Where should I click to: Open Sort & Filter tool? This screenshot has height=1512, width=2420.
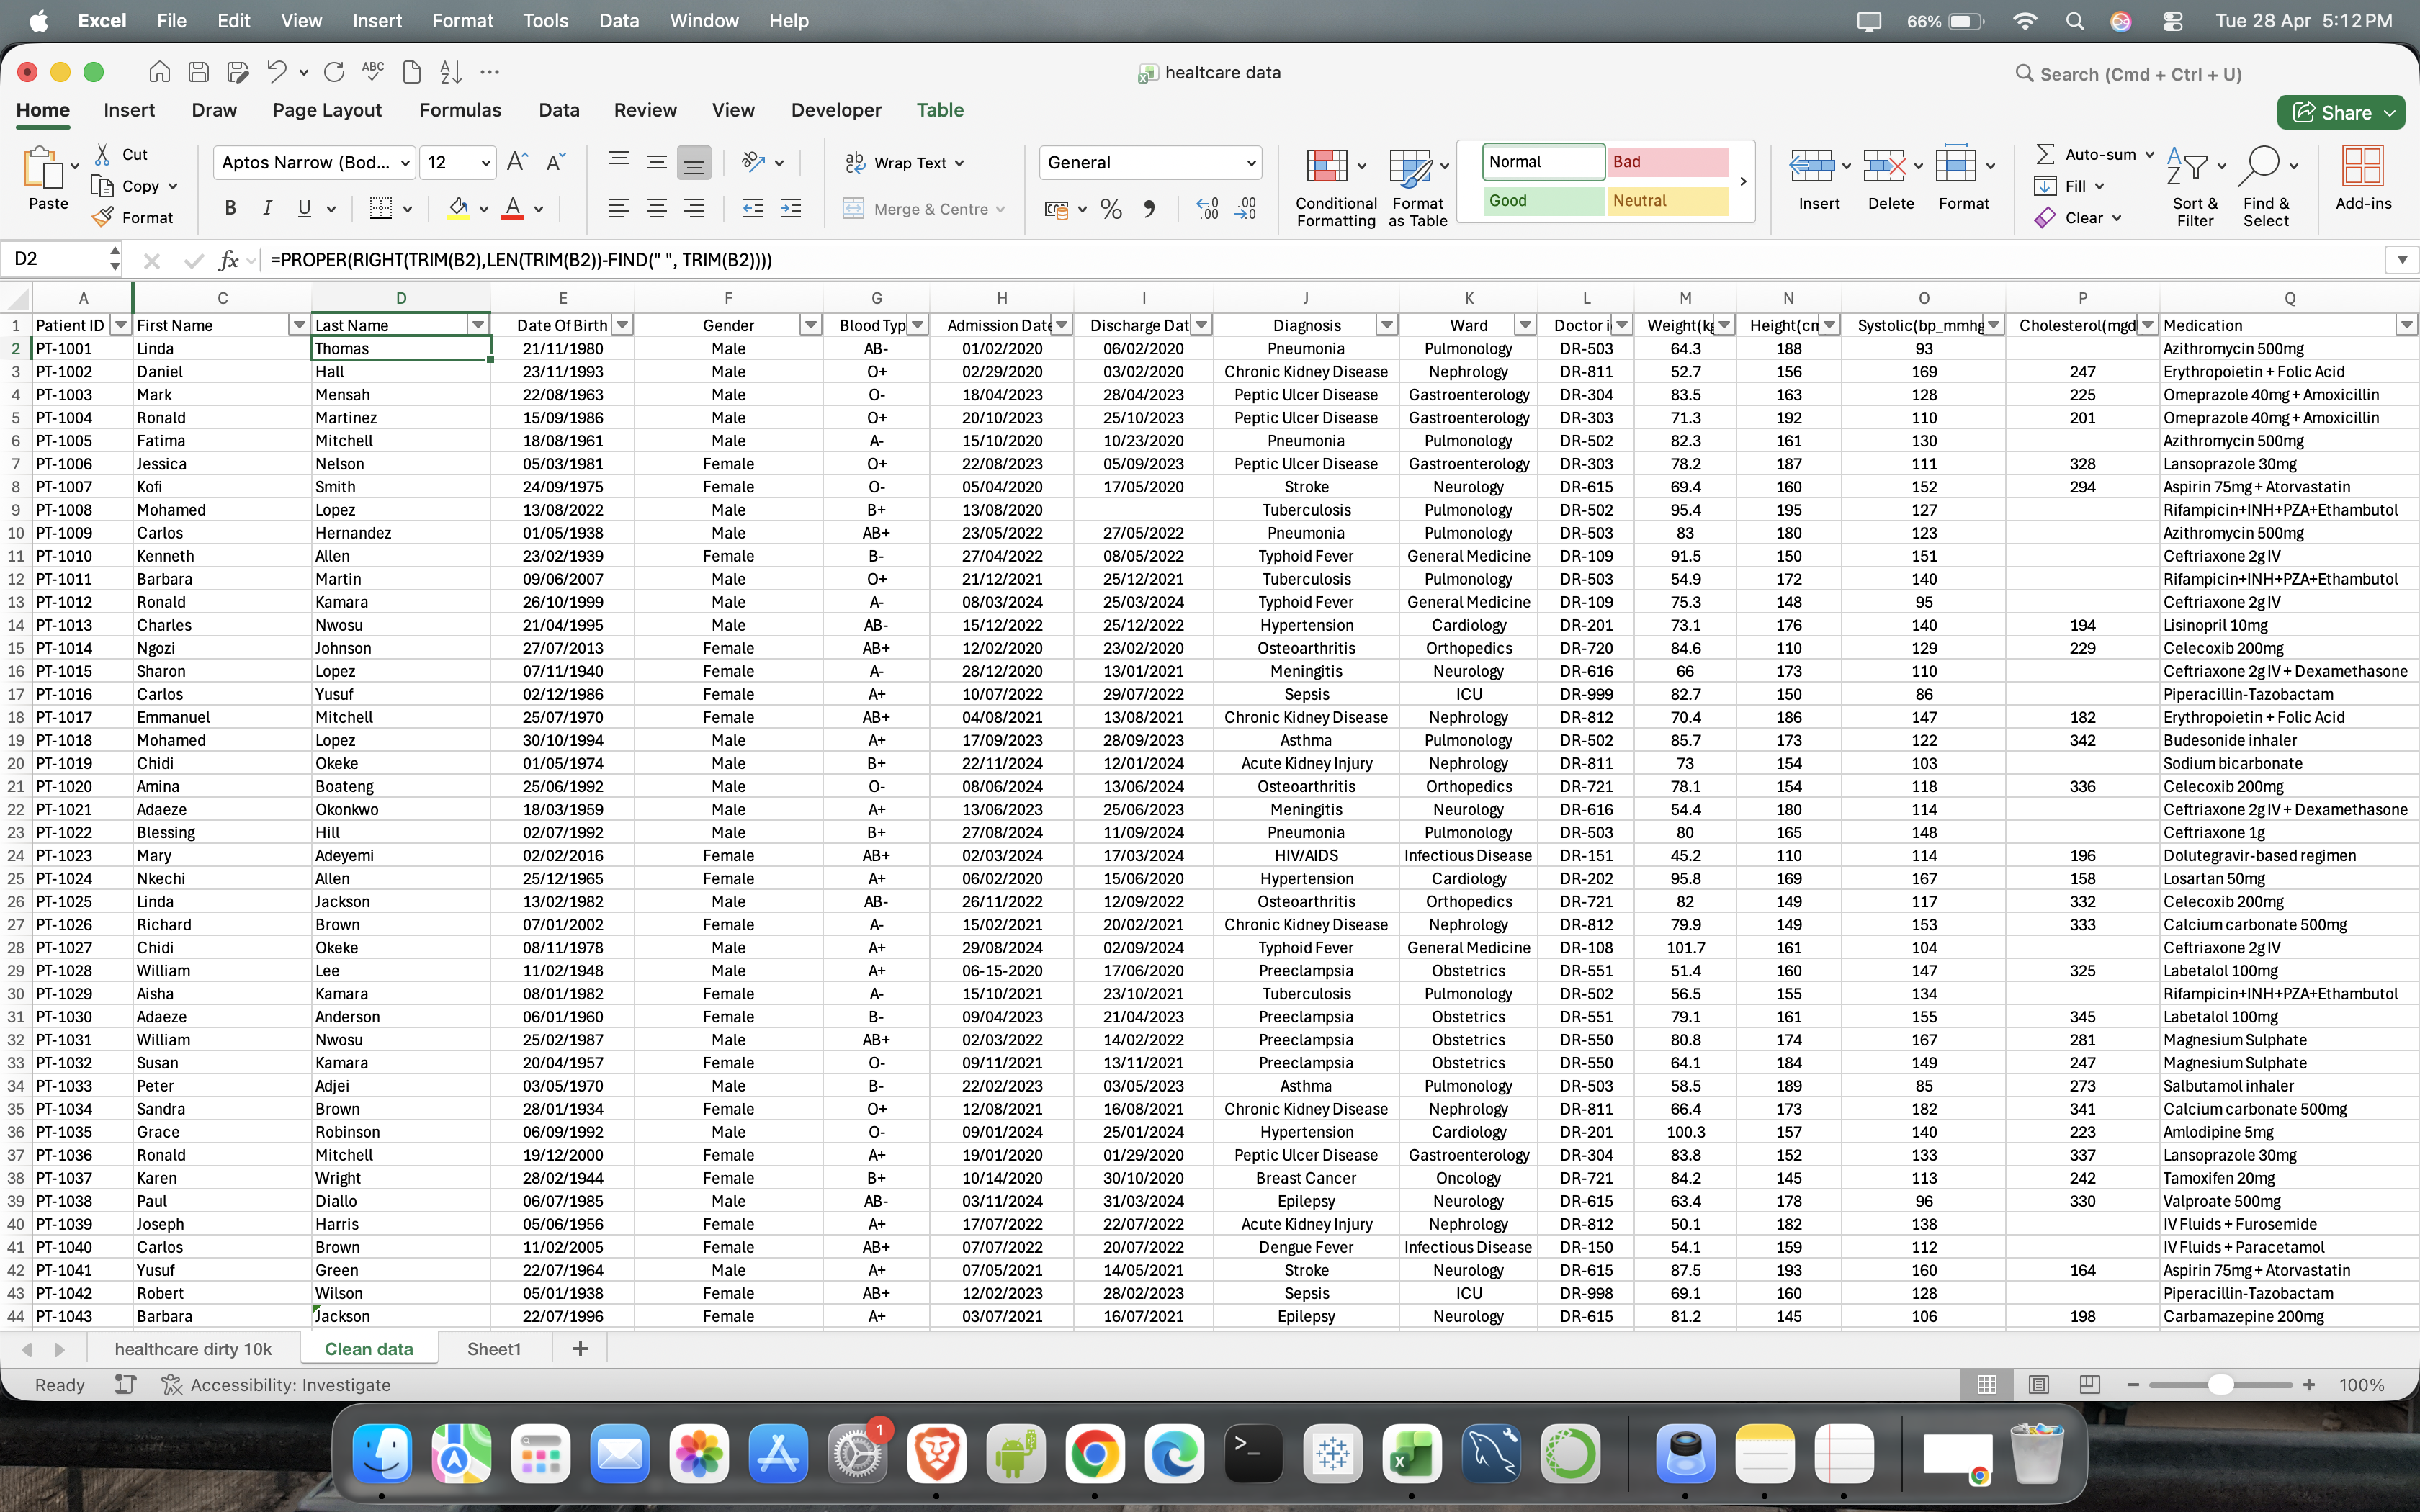pyautogui.click(x=2187, y=166)
